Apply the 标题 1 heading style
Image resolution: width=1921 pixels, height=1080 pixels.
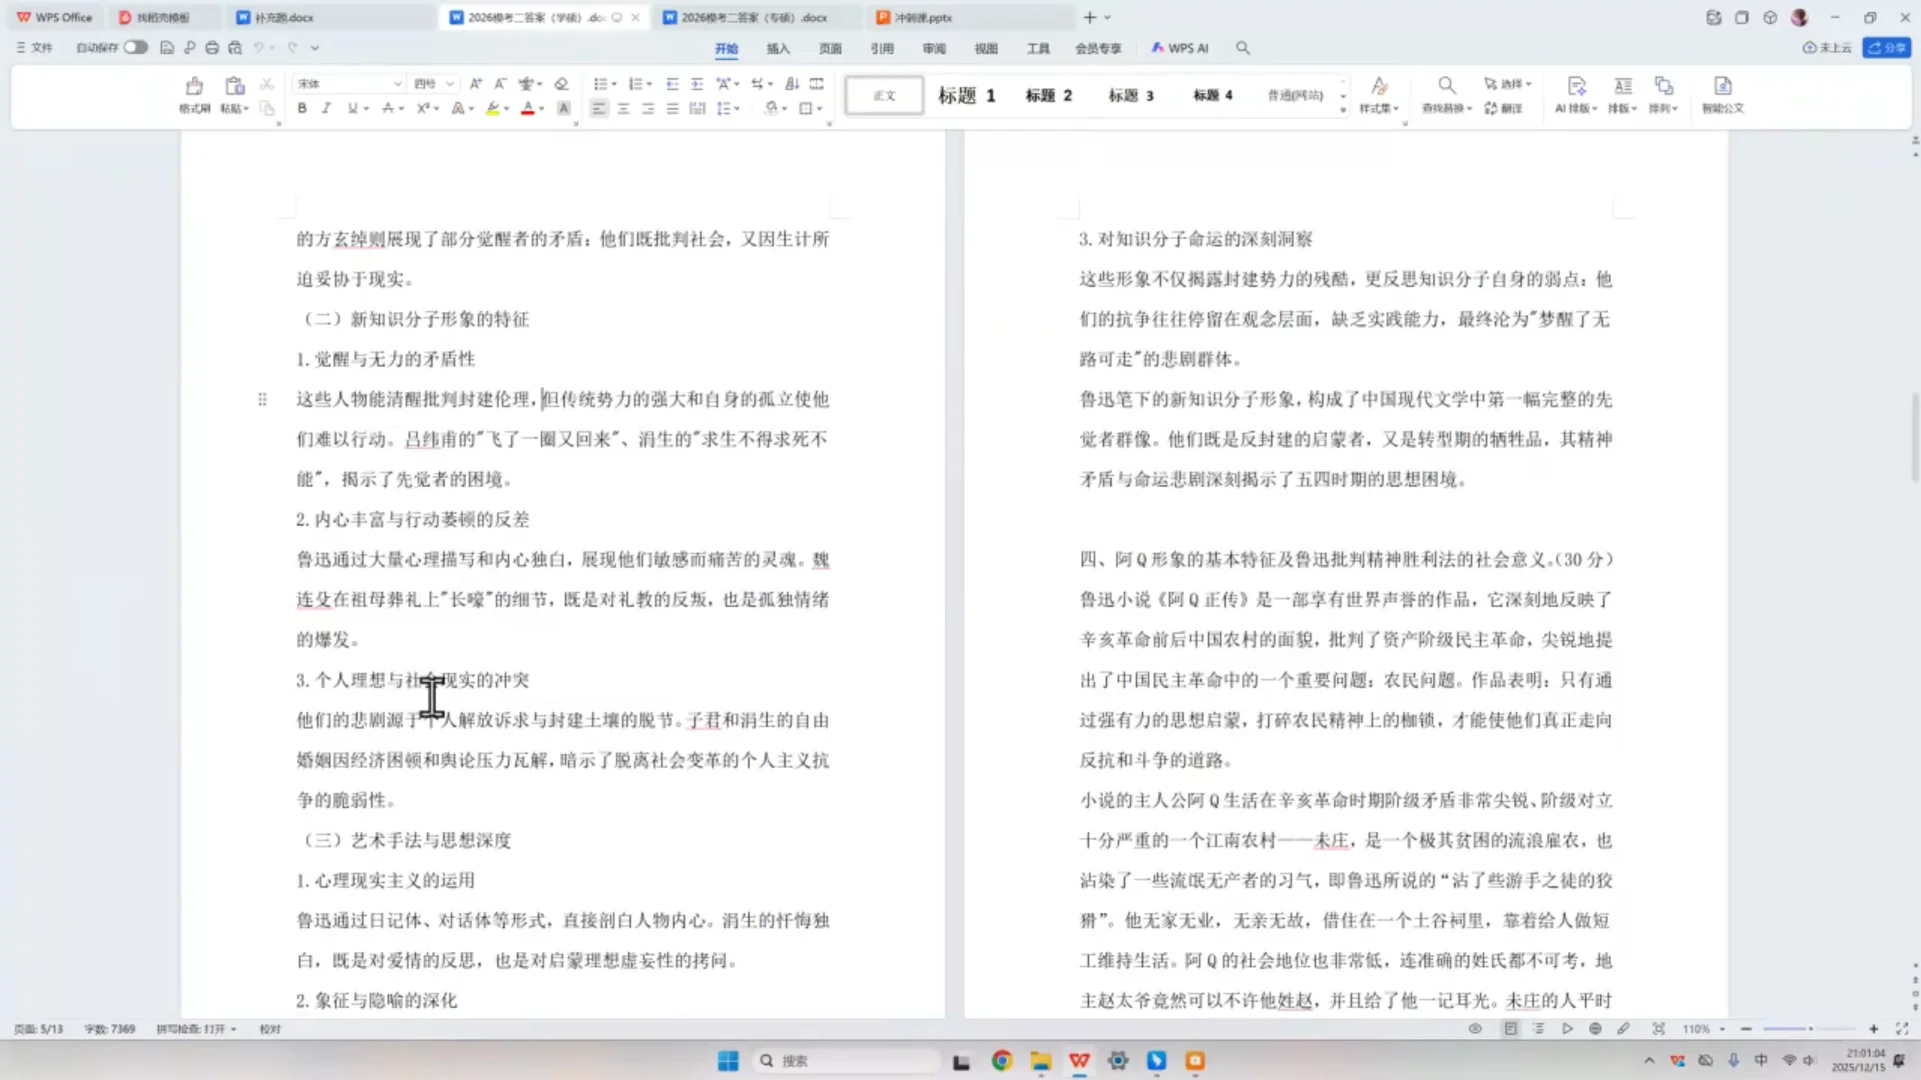(966, 95)
